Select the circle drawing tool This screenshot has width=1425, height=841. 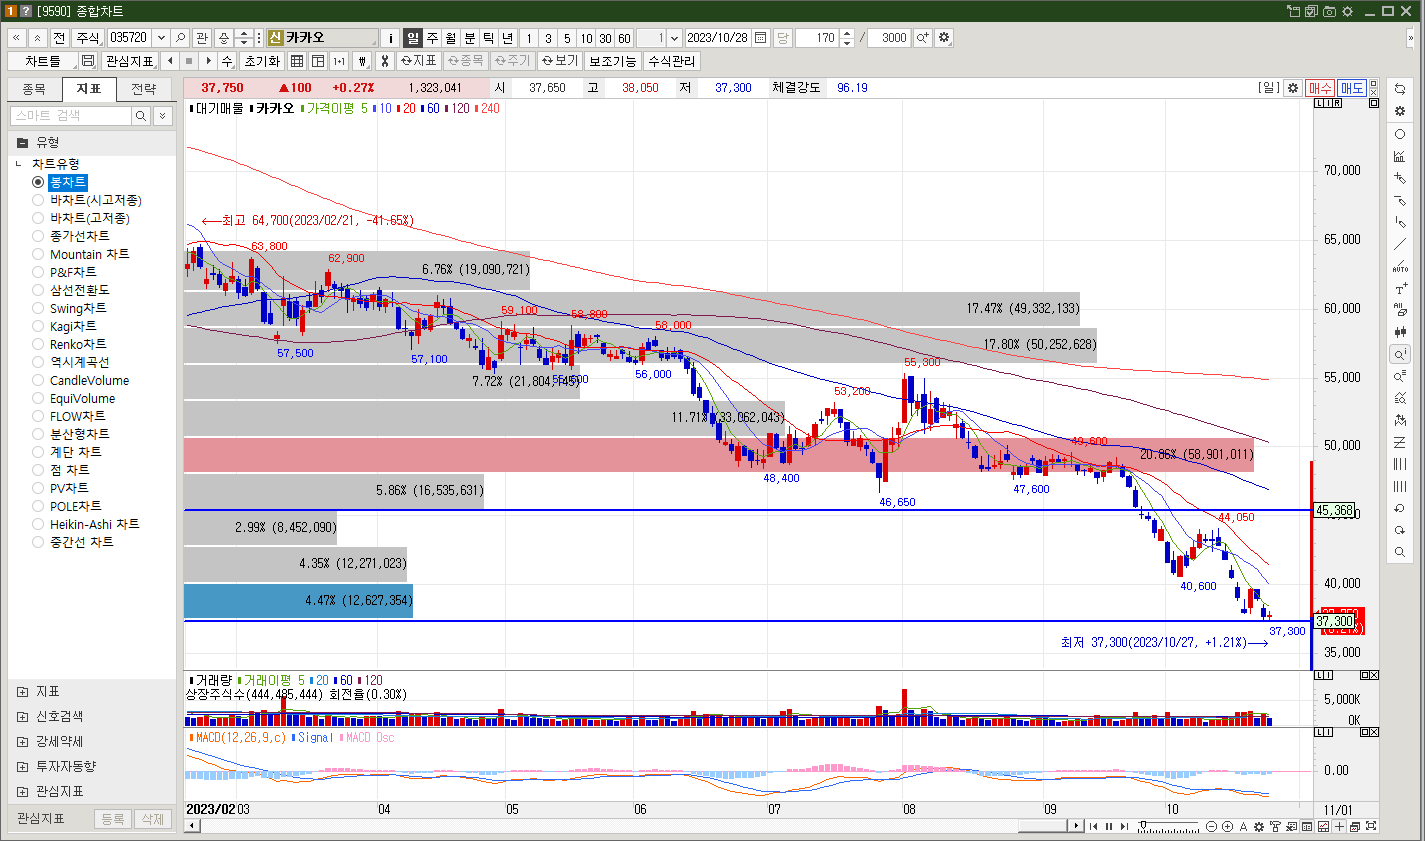click(1400, 134)
